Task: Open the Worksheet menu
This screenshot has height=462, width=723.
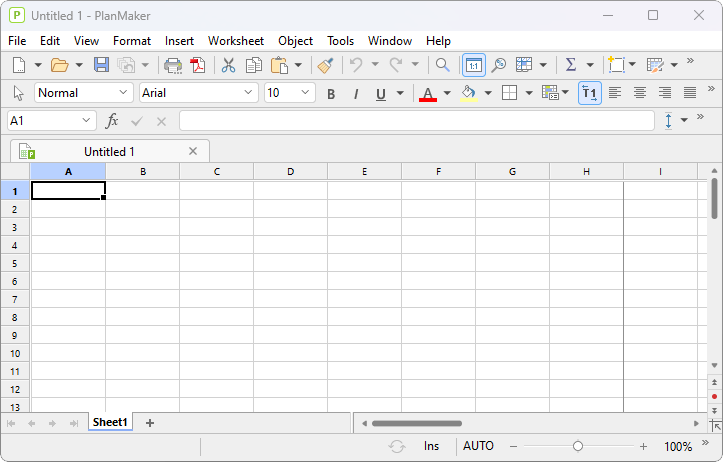Action: (x=235, y=41)
